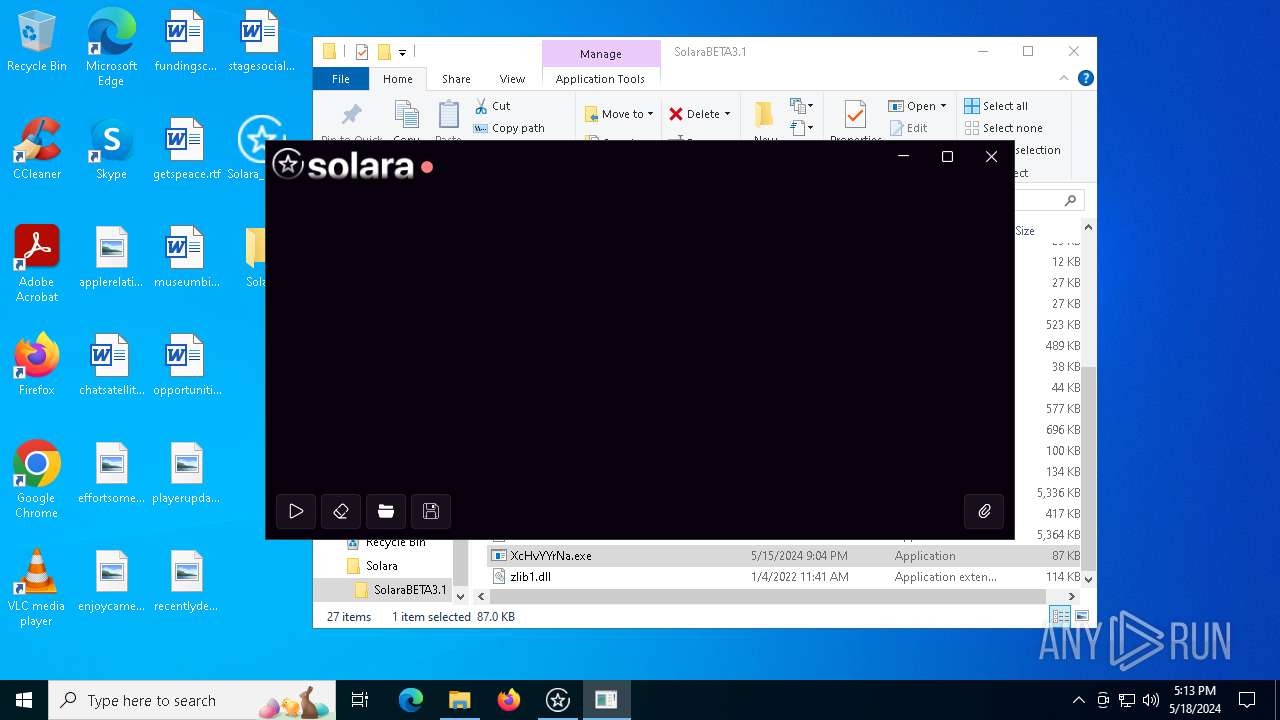Open a script file with Solara's folder icon
The image size is (1280, 720).
tap(386, 511)
